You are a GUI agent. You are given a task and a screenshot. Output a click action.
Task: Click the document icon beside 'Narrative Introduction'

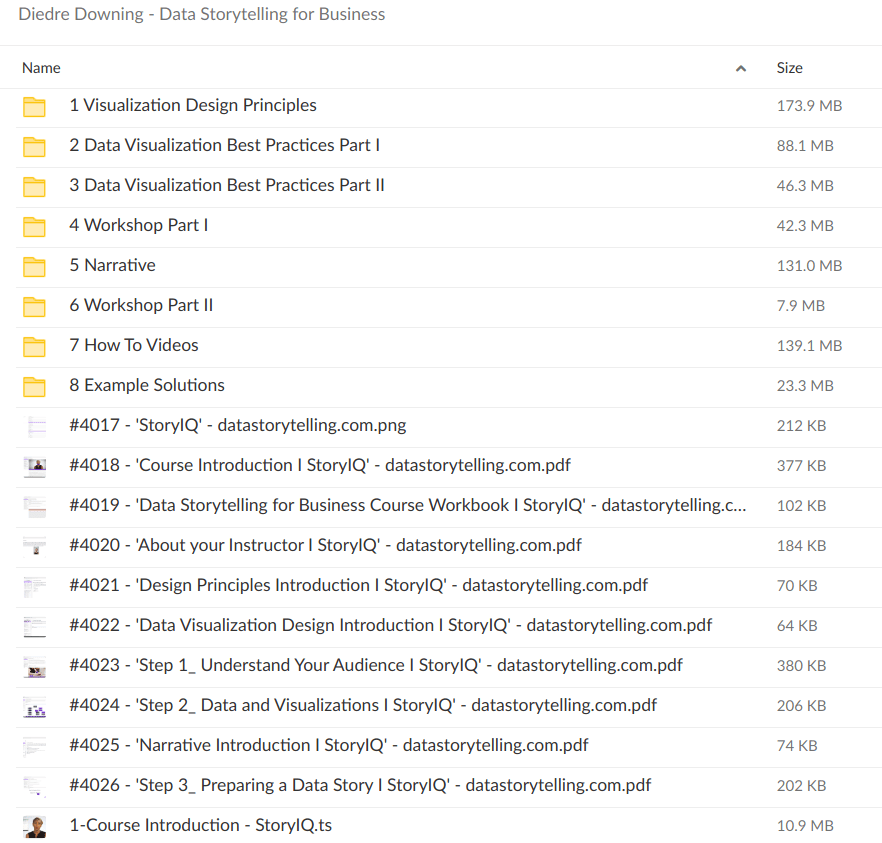pyautogui.click(x=33, y=745)
